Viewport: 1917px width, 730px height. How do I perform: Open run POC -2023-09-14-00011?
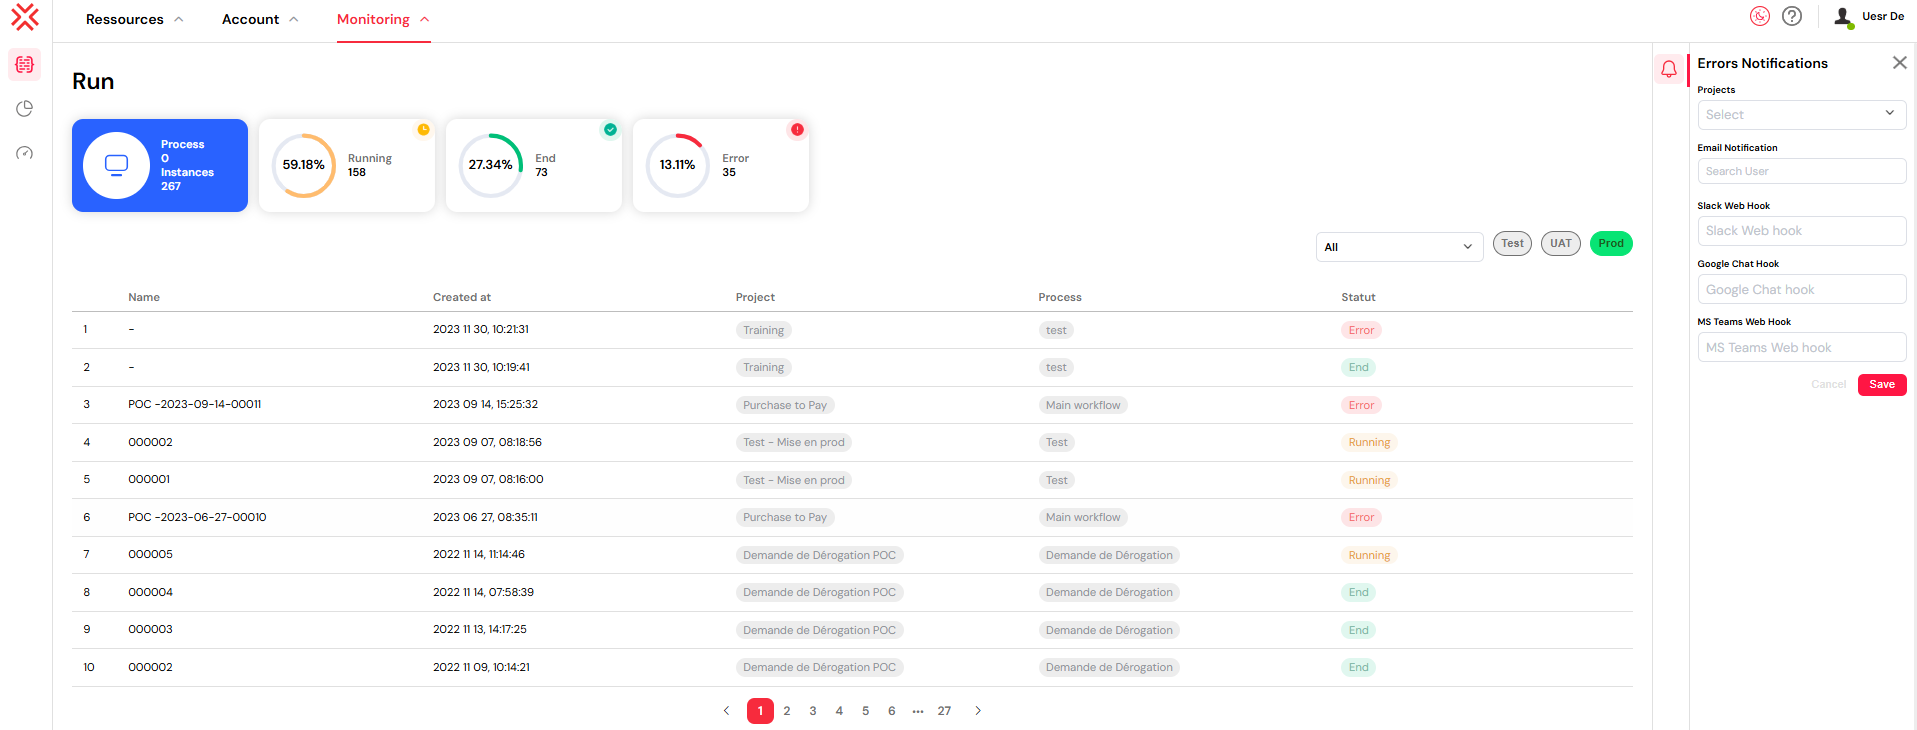click(x=195, y=404)
